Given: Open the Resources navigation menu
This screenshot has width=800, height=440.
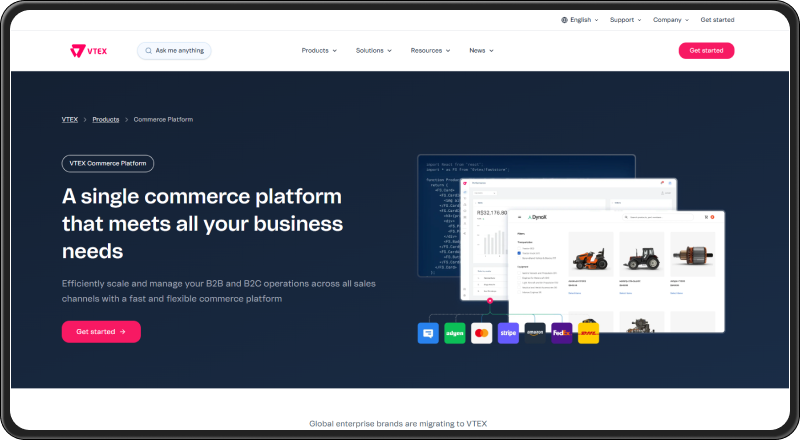Looking at the screenshot, I should (430, 51).
